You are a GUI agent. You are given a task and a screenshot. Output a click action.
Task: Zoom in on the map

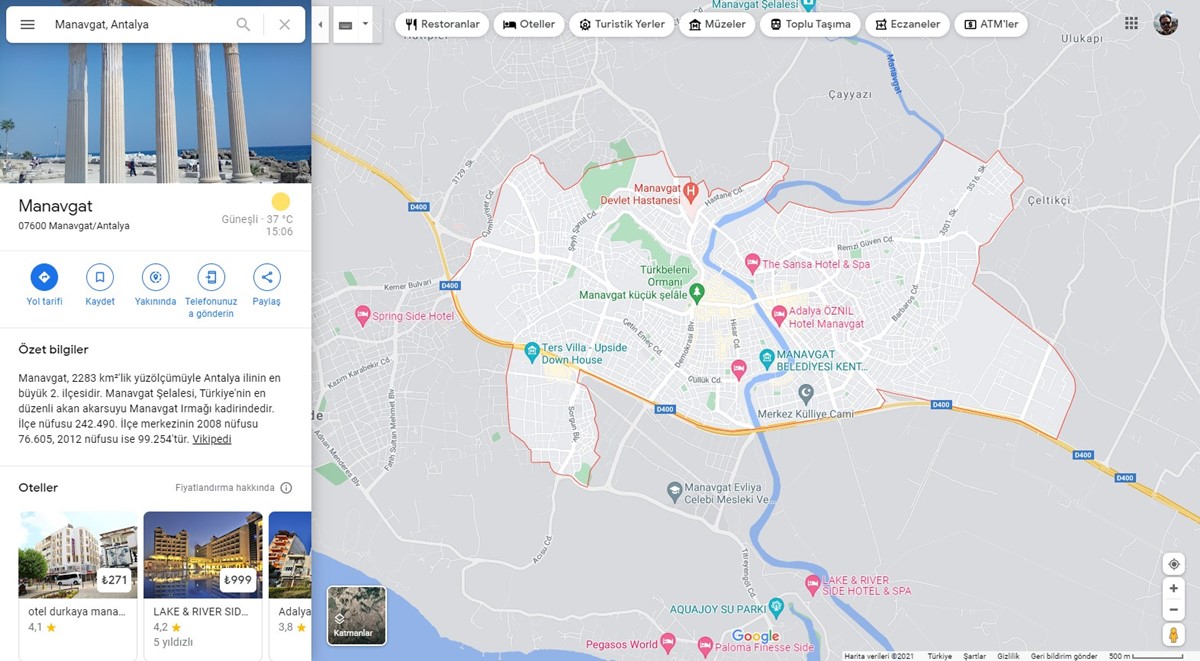(1174, 589)
